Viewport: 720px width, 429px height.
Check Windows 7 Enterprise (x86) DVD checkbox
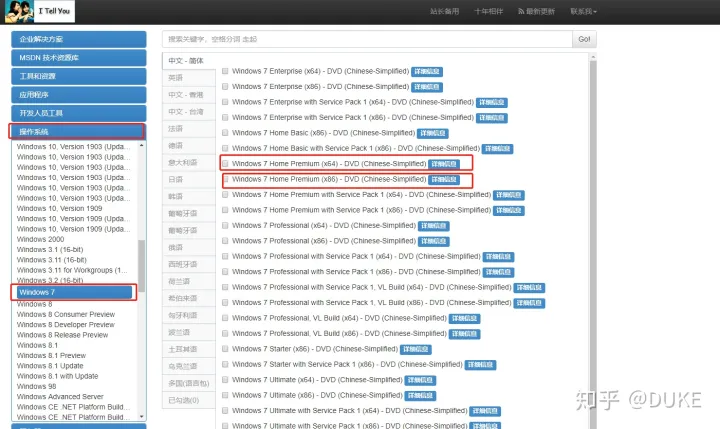[225, 86]
